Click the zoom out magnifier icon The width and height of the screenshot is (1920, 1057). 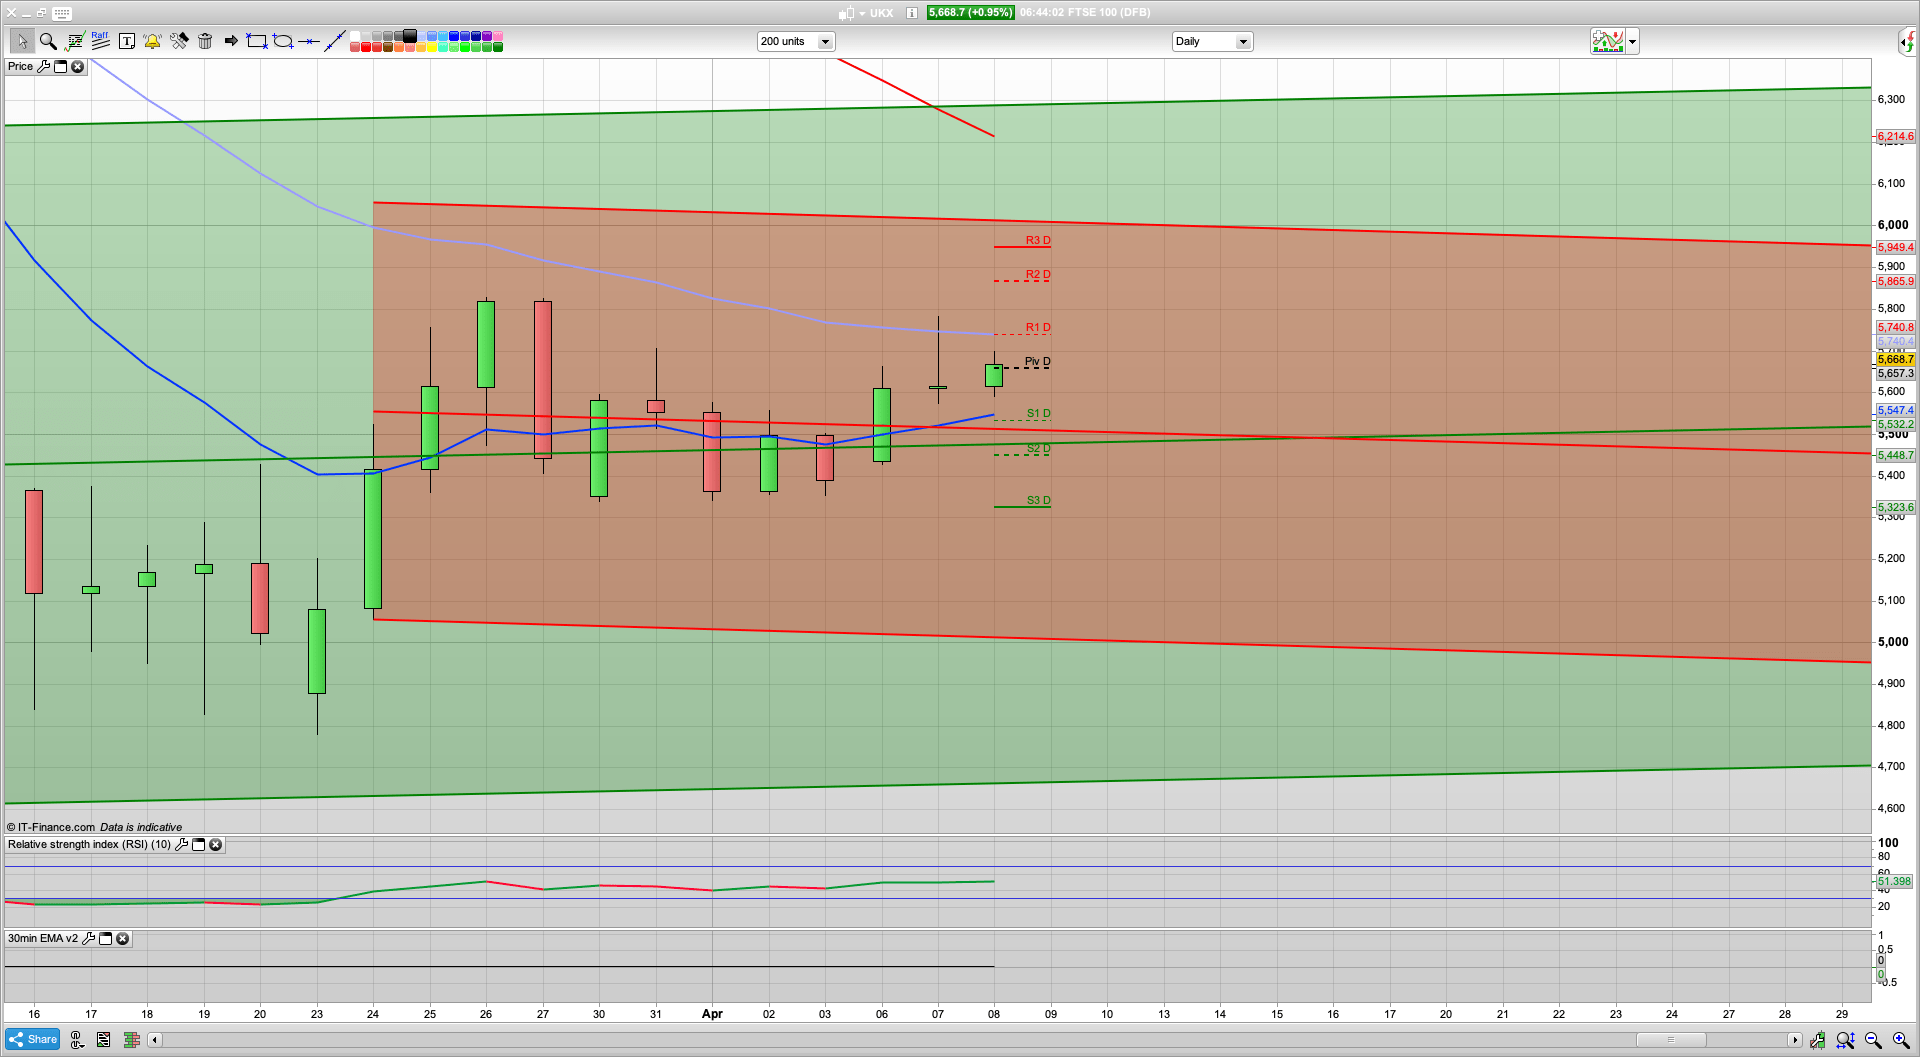pyautogui.click(x=1873, y=1040)
